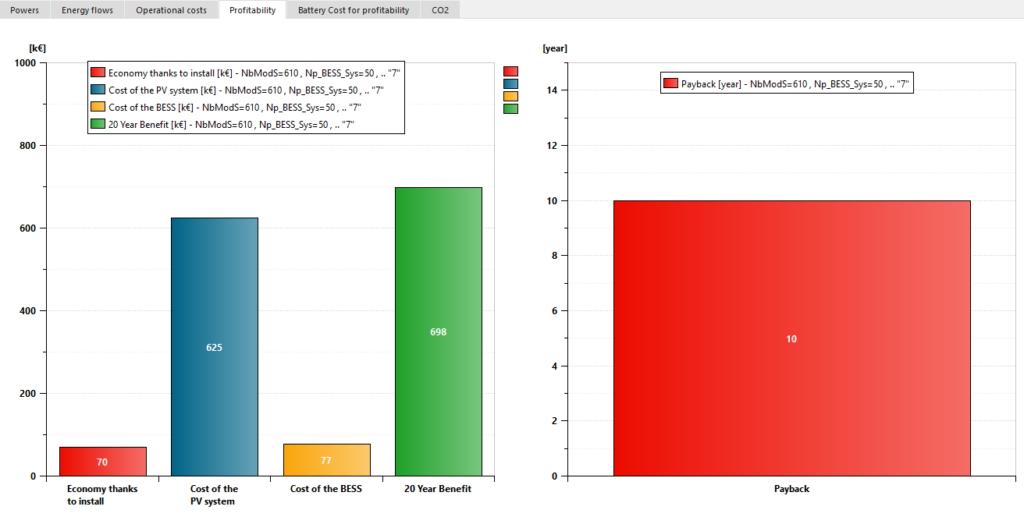Open the Energy flows tab
Image resolution: width=1024 pixels, height=517 pixels.
coord(88,10)
